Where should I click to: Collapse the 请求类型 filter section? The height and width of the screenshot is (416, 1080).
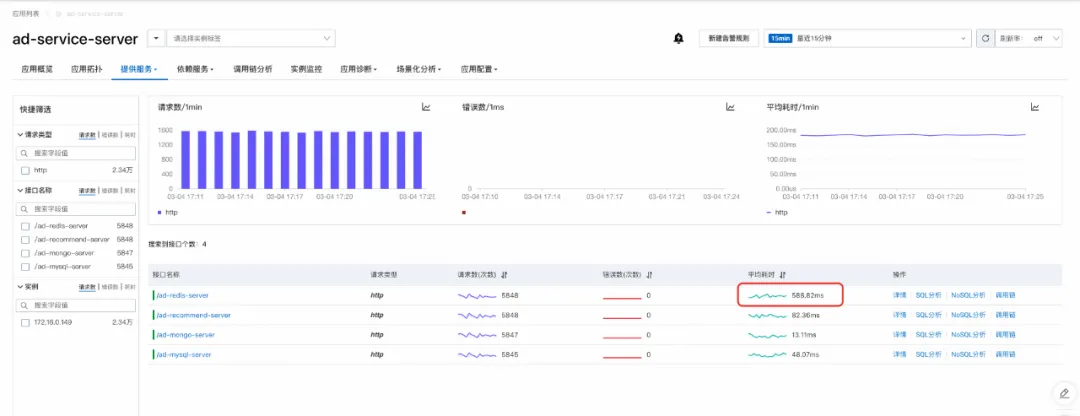click(x=20, y=134)
